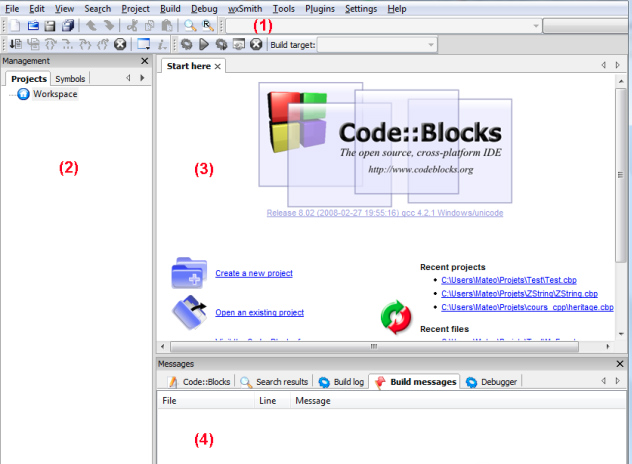Screen dimensions: 632x464
Task: Click the open existing project folder icon
Action: [189, 312]
